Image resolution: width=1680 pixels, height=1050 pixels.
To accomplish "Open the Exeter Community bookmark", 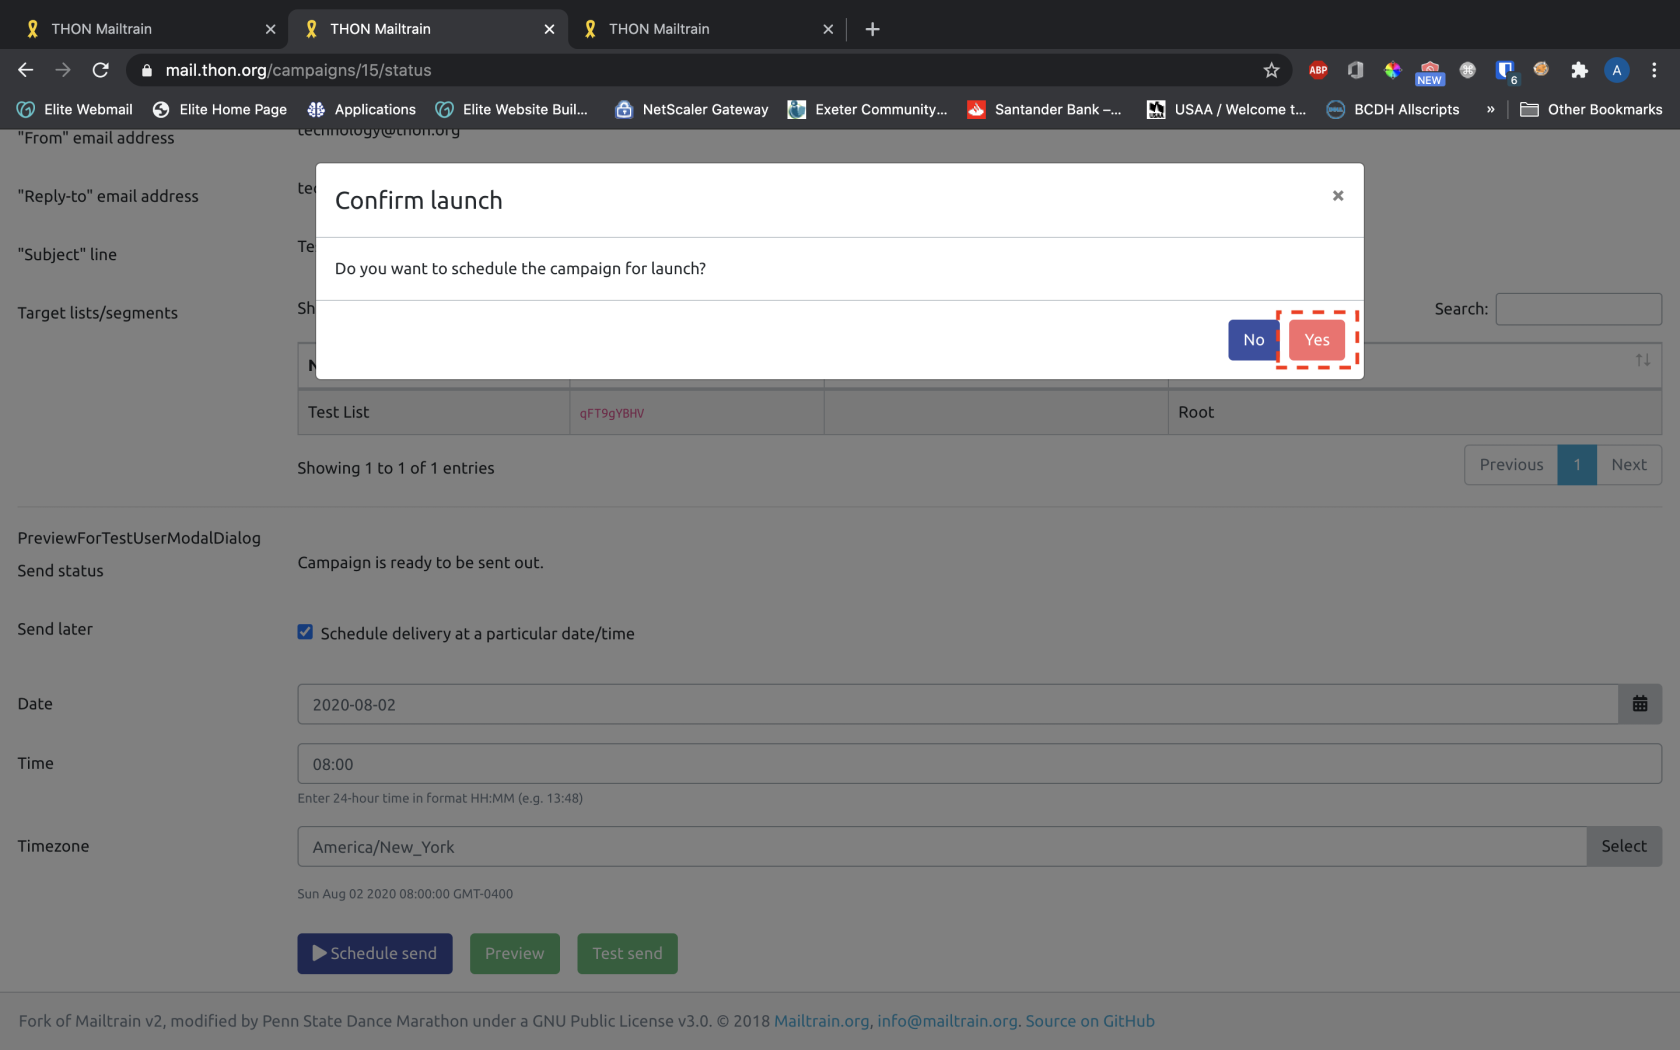I will tap(867, 109).
